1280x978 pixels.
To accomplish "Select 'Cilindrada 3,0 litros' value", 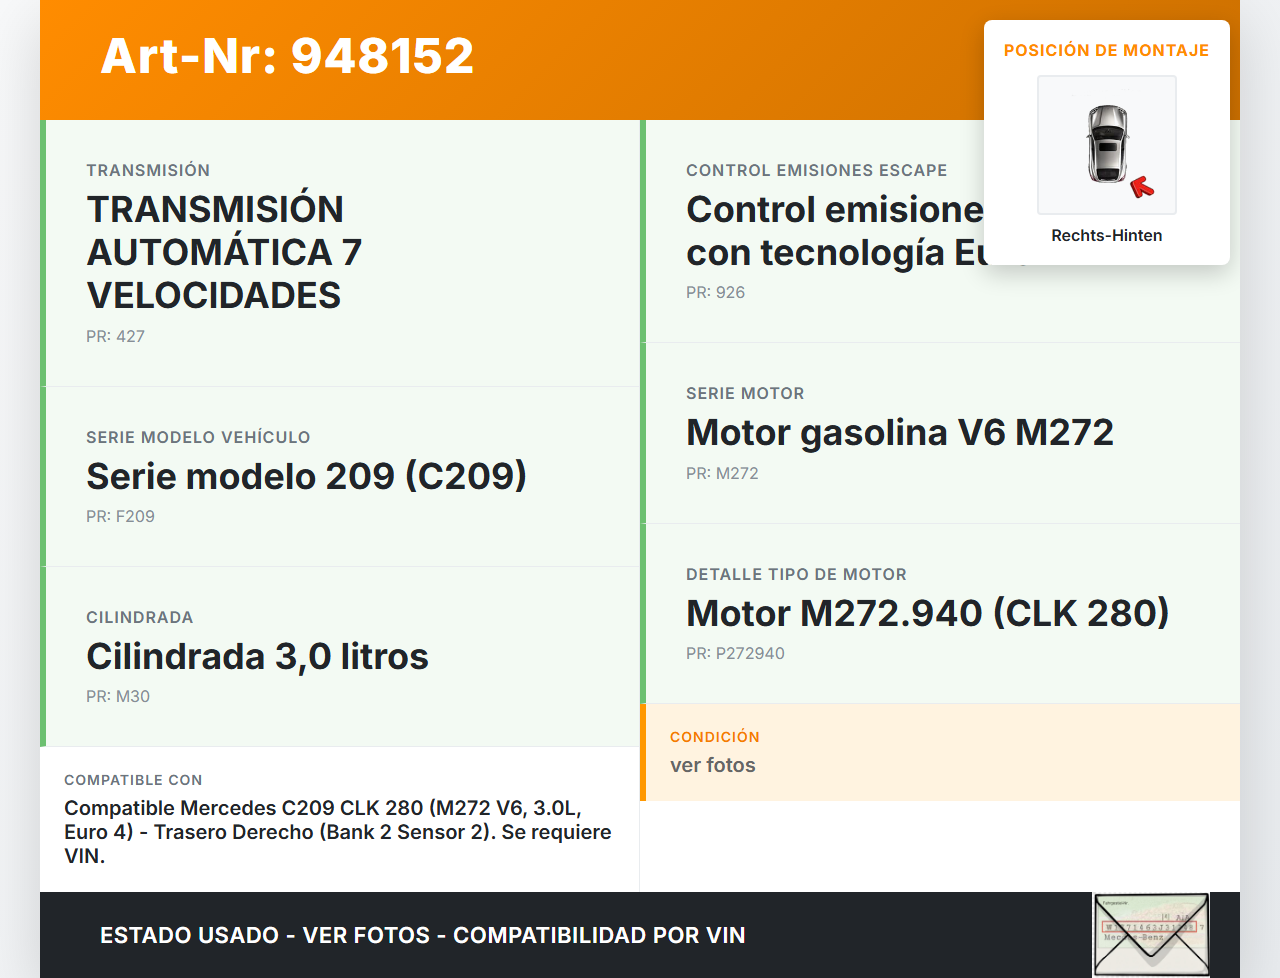I will (257, 656).
